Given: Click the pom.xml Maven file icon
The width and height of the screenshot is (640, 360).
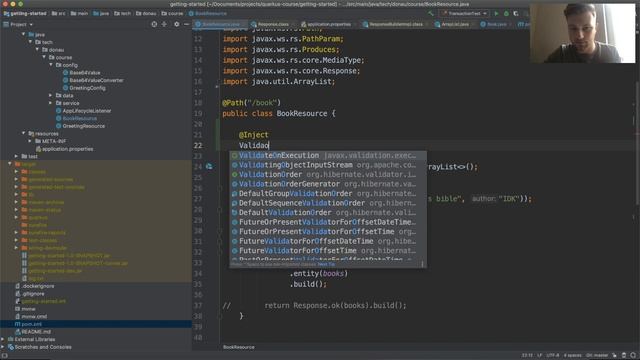Looking at the screenshot, I should 18,324.
